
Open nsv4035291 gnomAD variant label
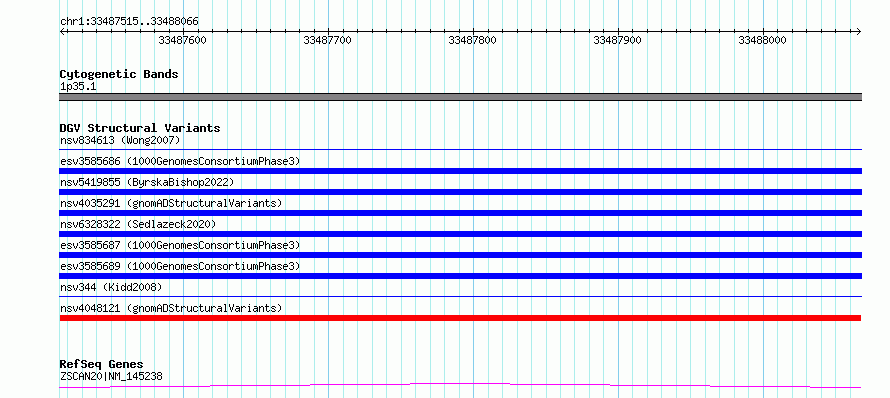171,203
